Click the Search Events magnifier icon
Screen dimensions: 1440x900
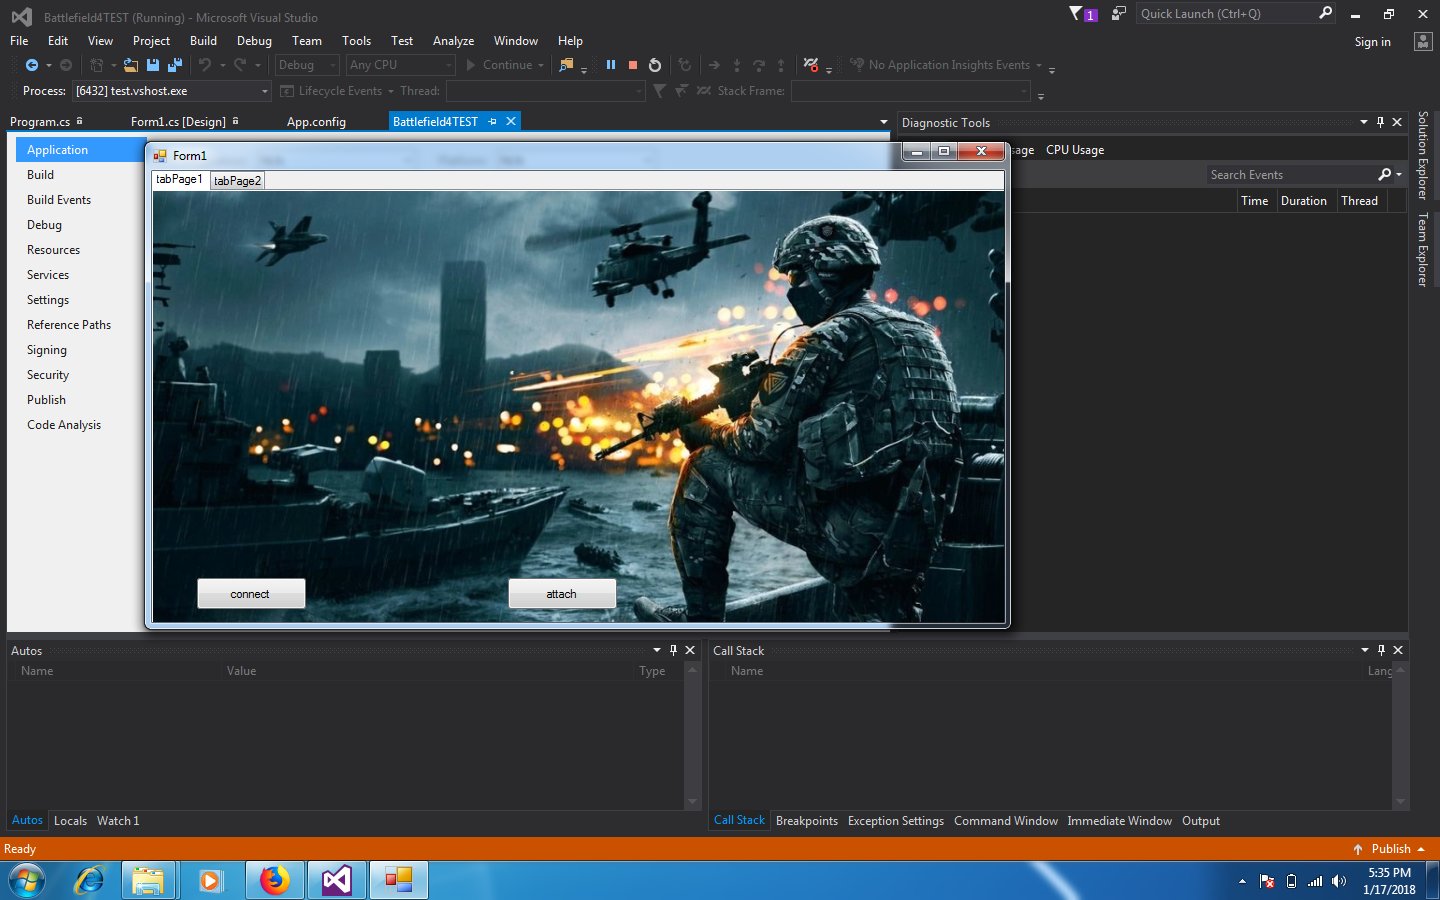click(x=1385, y=174)
